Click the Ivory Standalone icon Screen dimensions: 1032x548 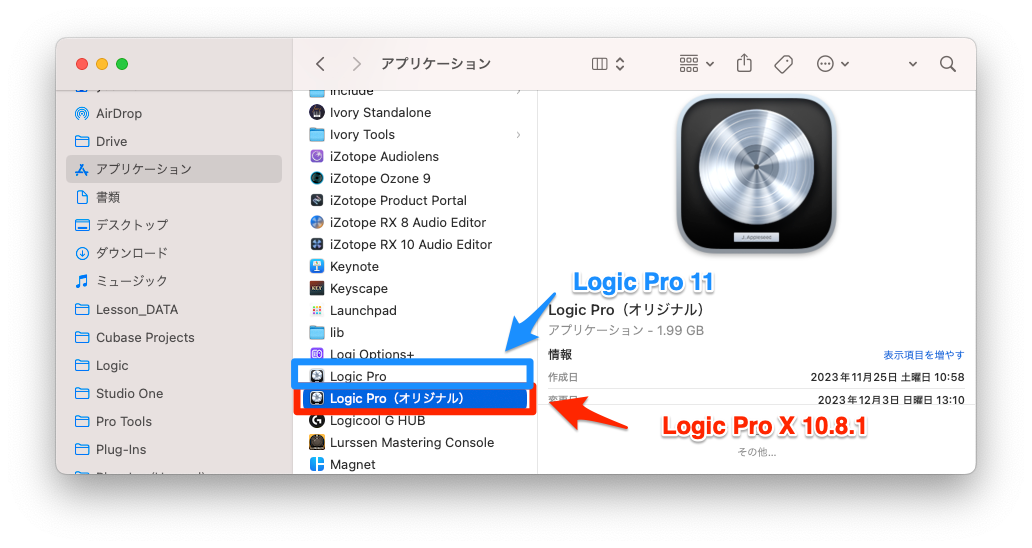pos(317,112)
